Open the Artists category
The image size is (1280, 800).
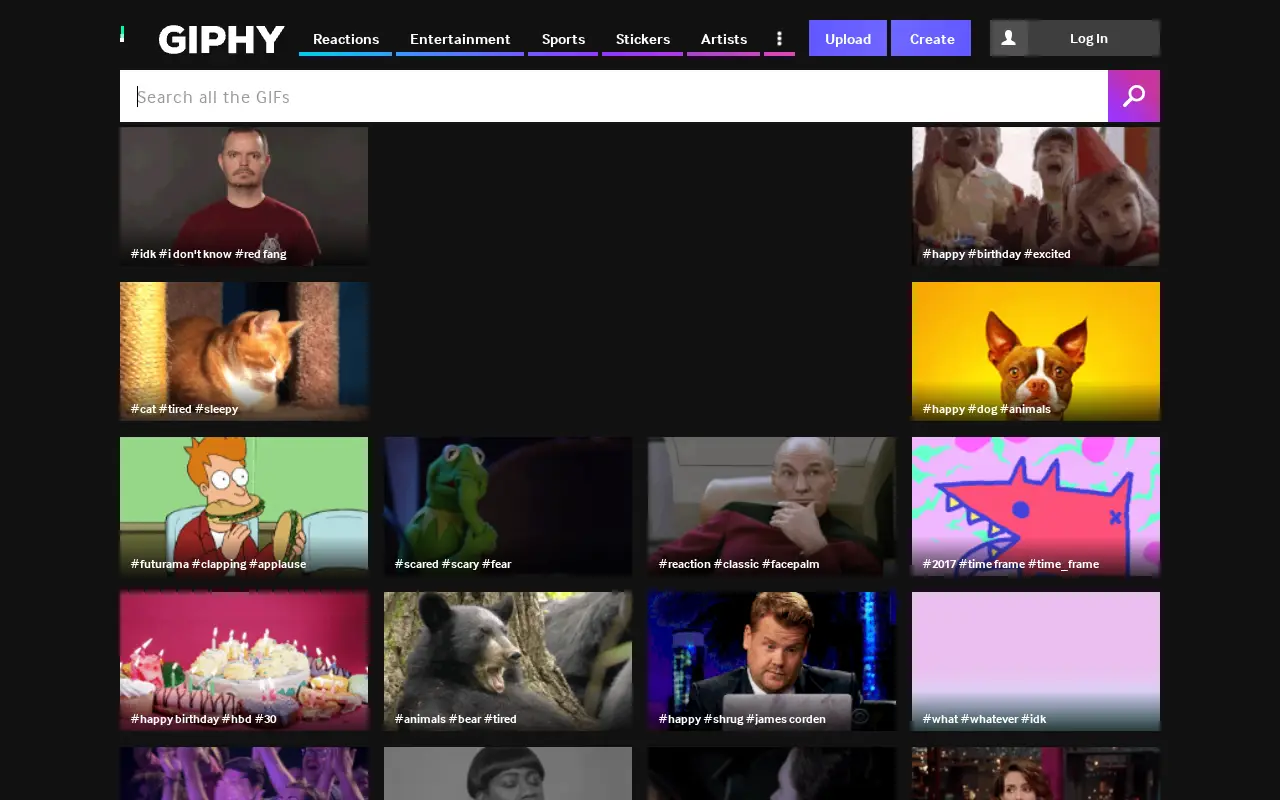tap(724, 39)
